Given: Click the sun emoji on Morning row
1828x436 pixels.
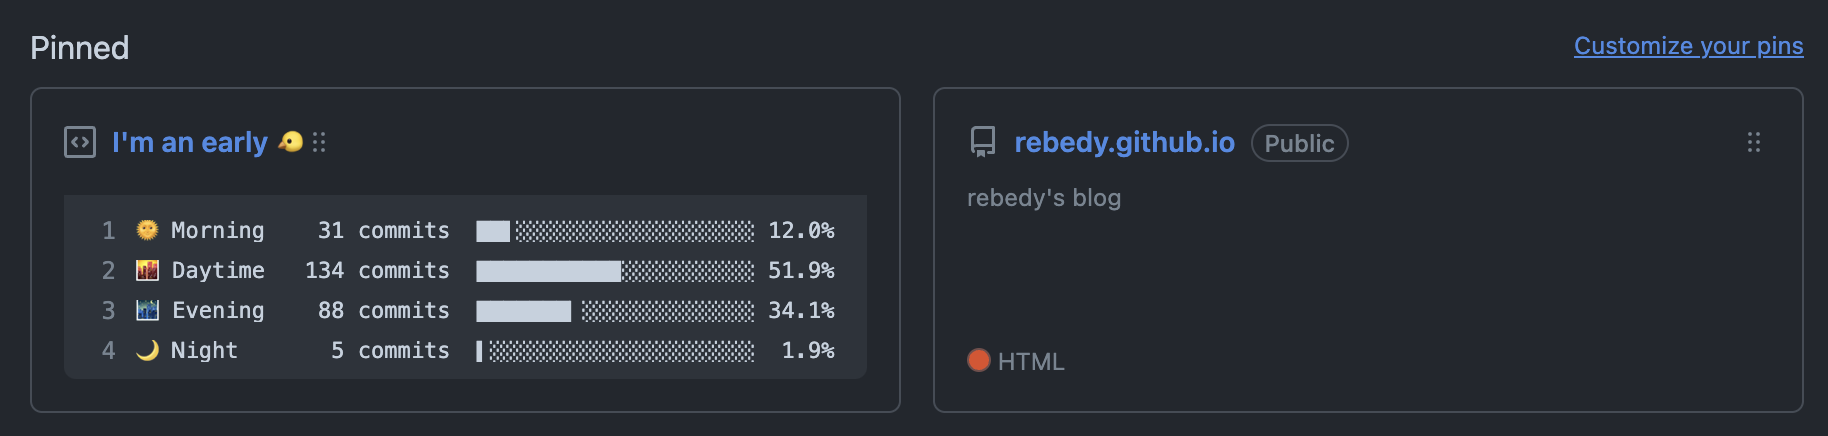Looking at the screenshot, I should (147, 230).
